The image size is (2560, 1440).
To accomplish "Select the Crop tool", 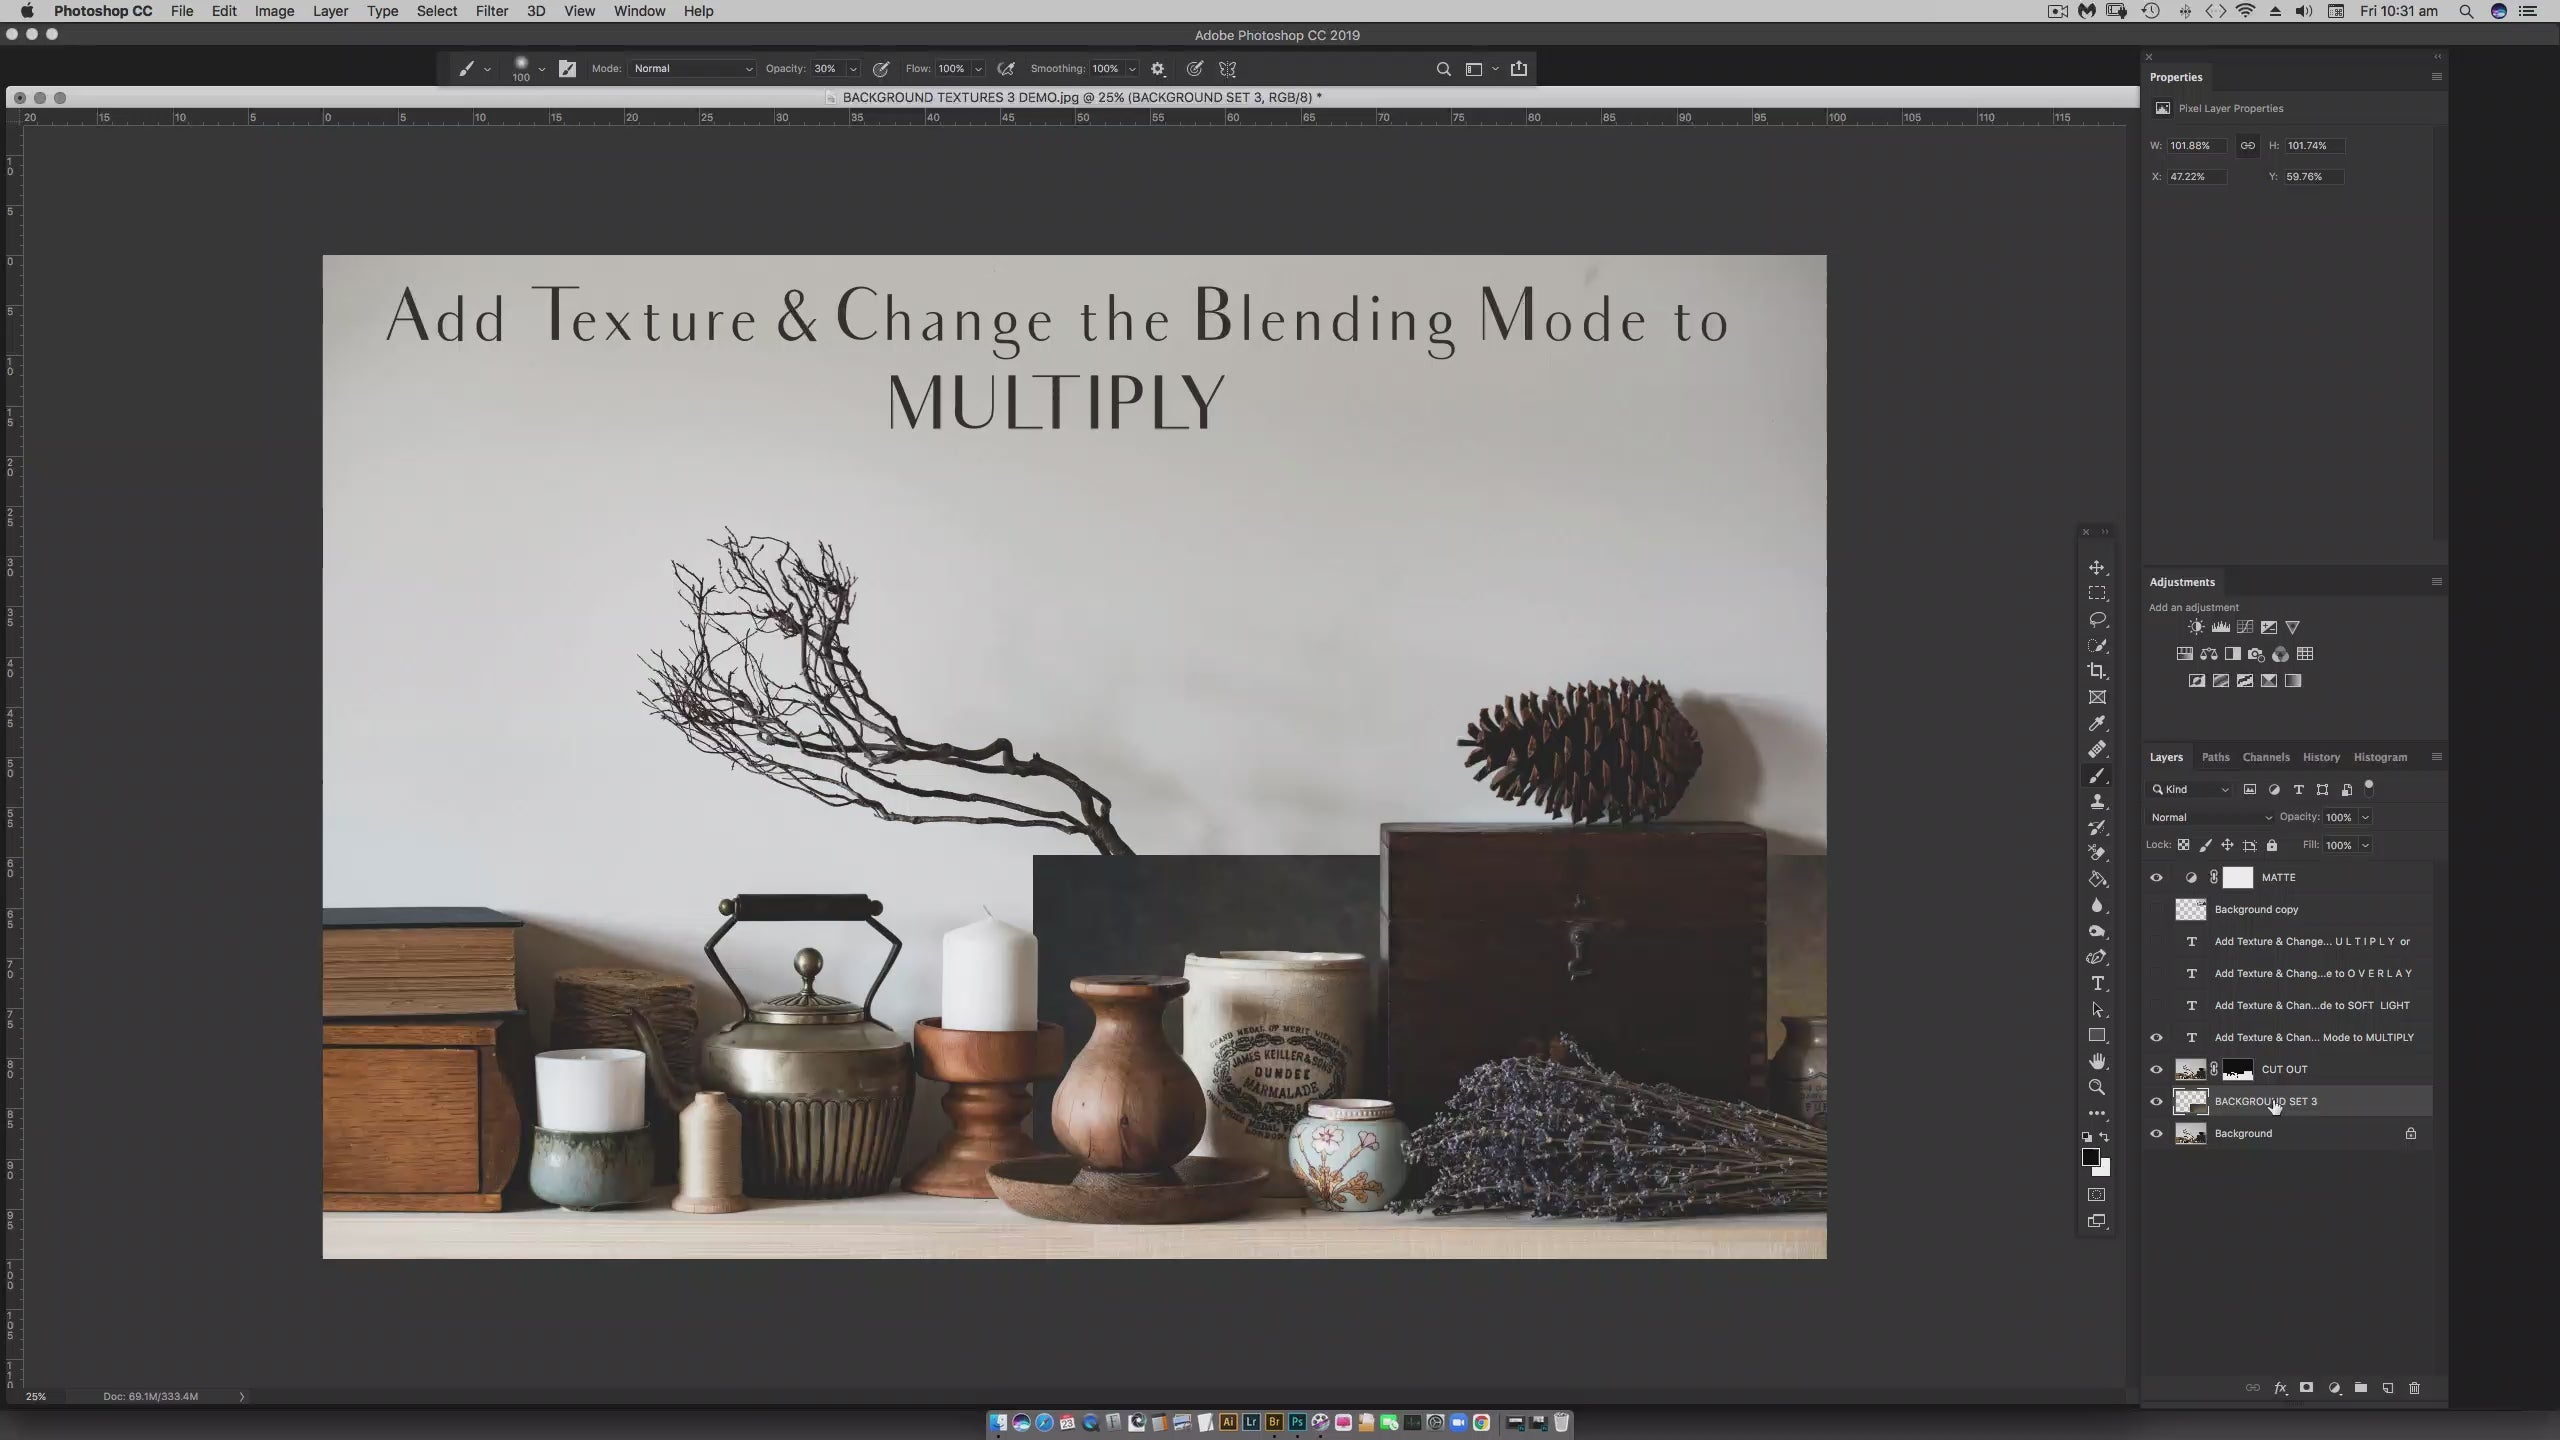I will (2097, 671).
